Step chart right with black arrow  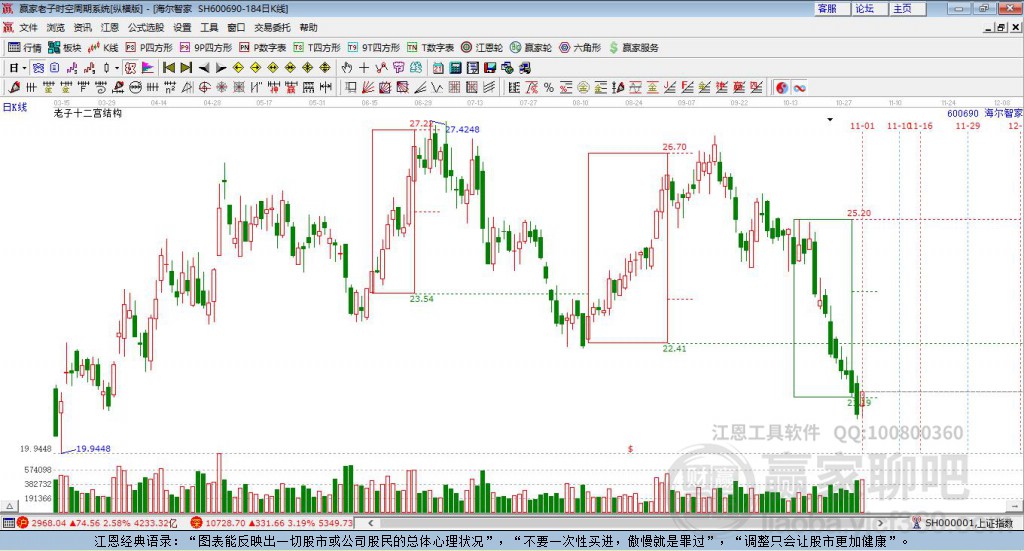[221, 68]
